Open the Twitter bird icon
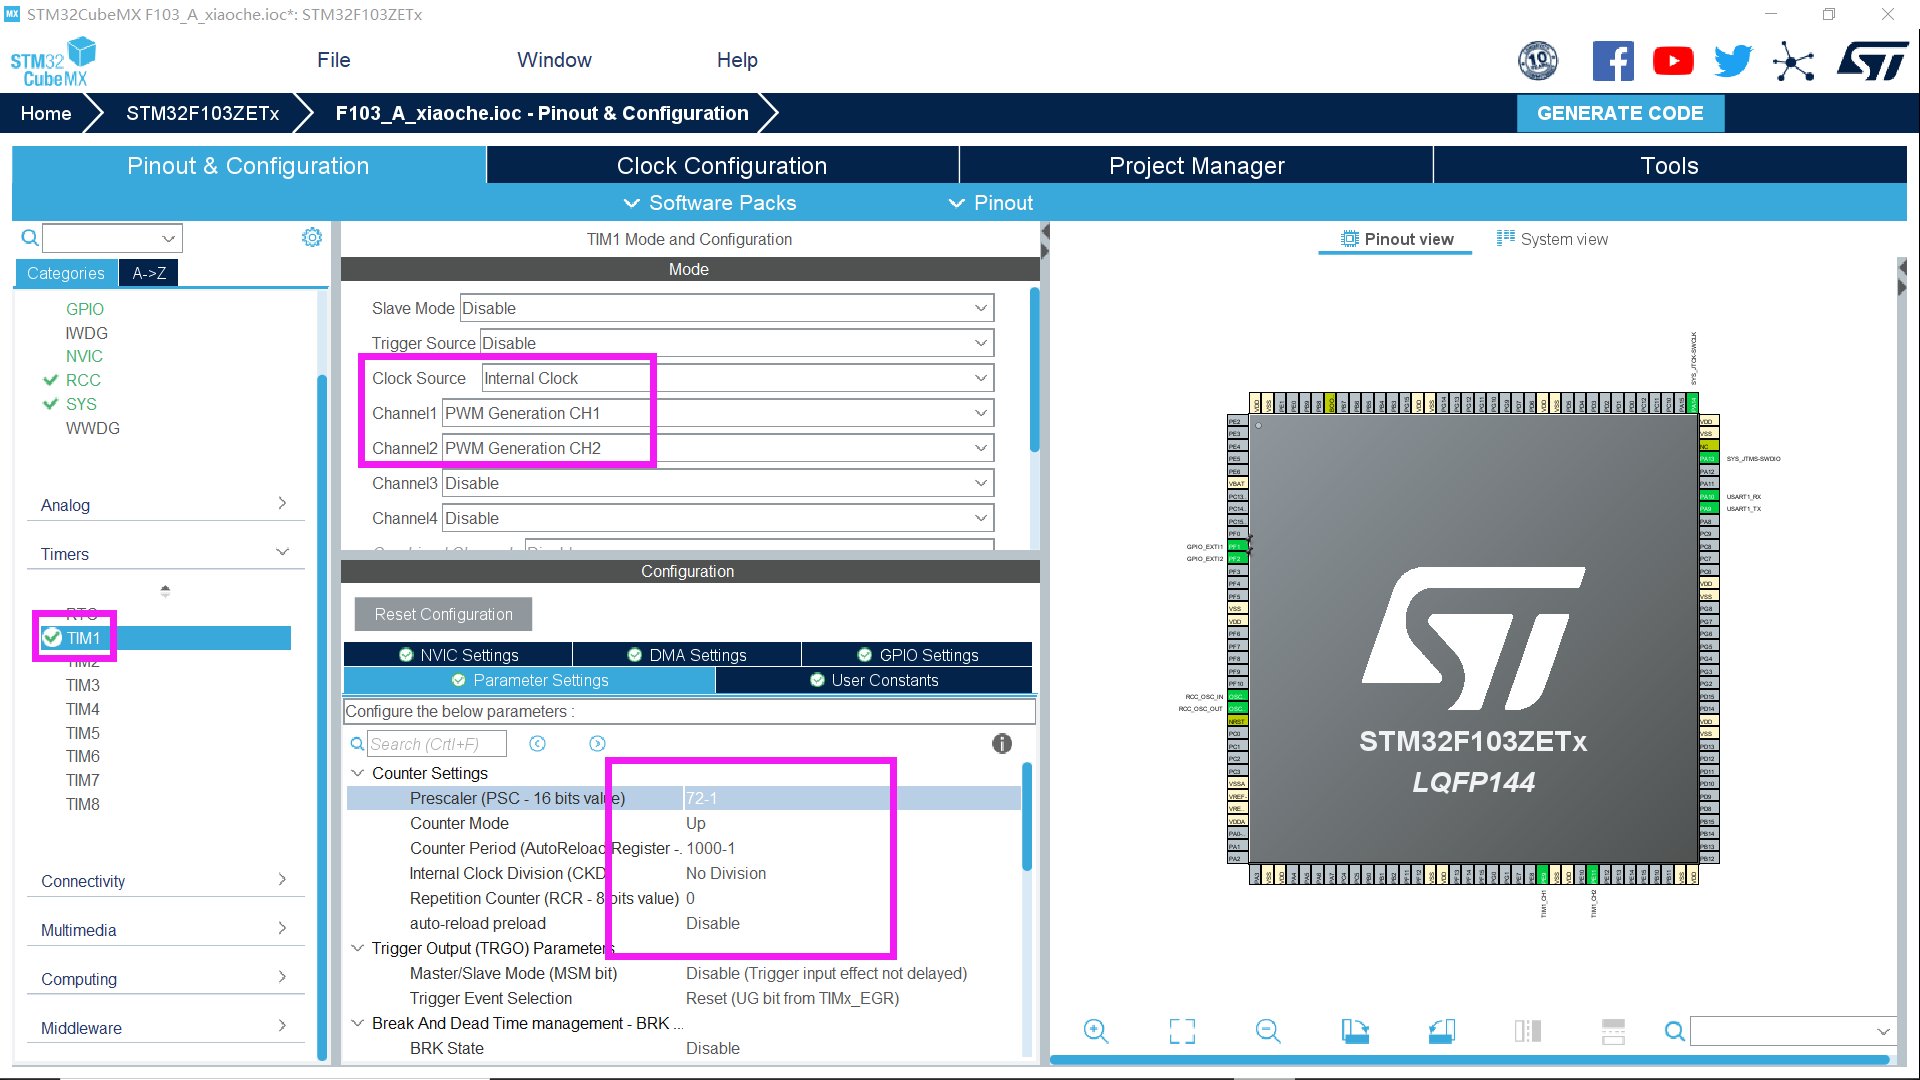Screen dimensions: 1920x1080 coord(1733,61)
